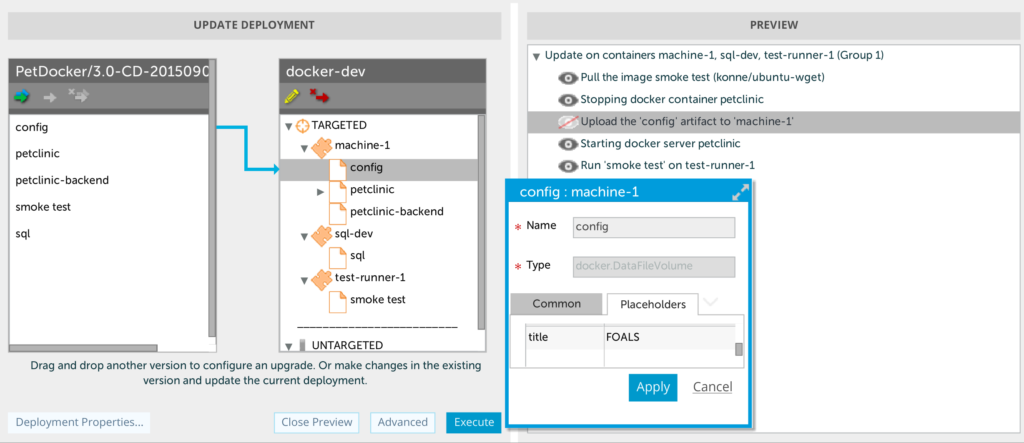The image size is (1024, 443).
Task: Switch to the Common tab
Action: tap(556, 304)
